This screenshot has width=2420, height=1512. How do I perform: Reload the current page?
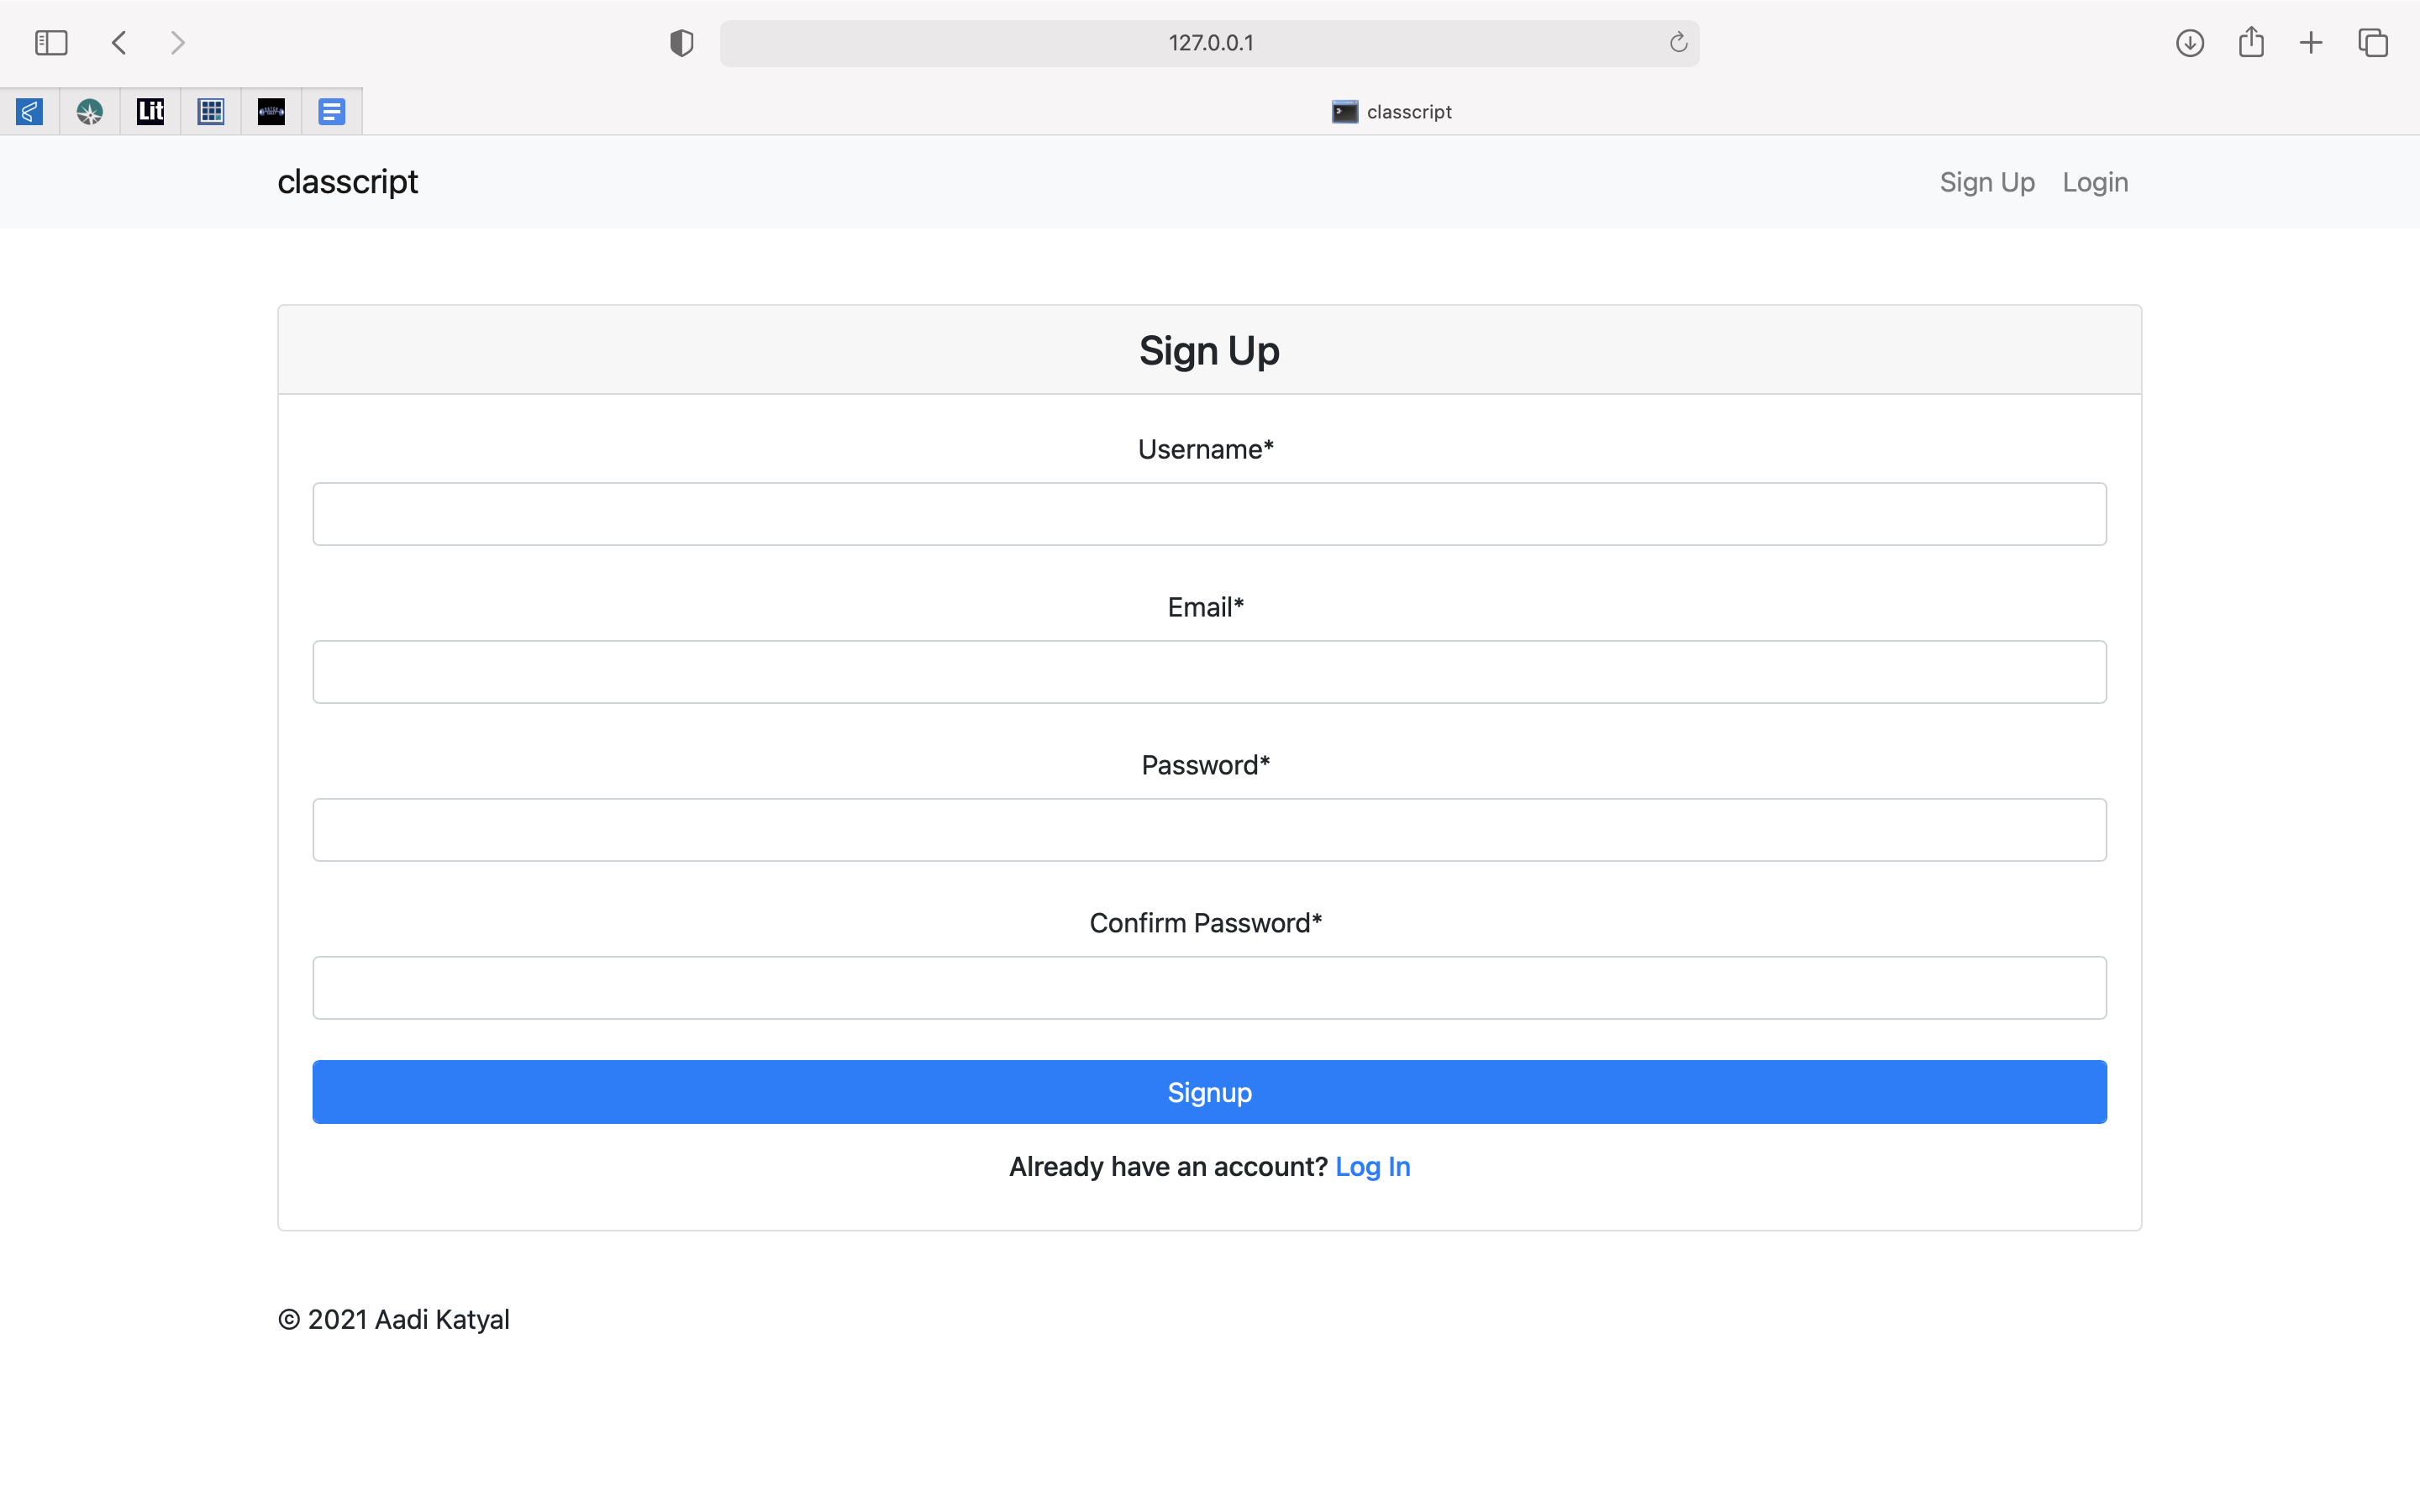1678,43
